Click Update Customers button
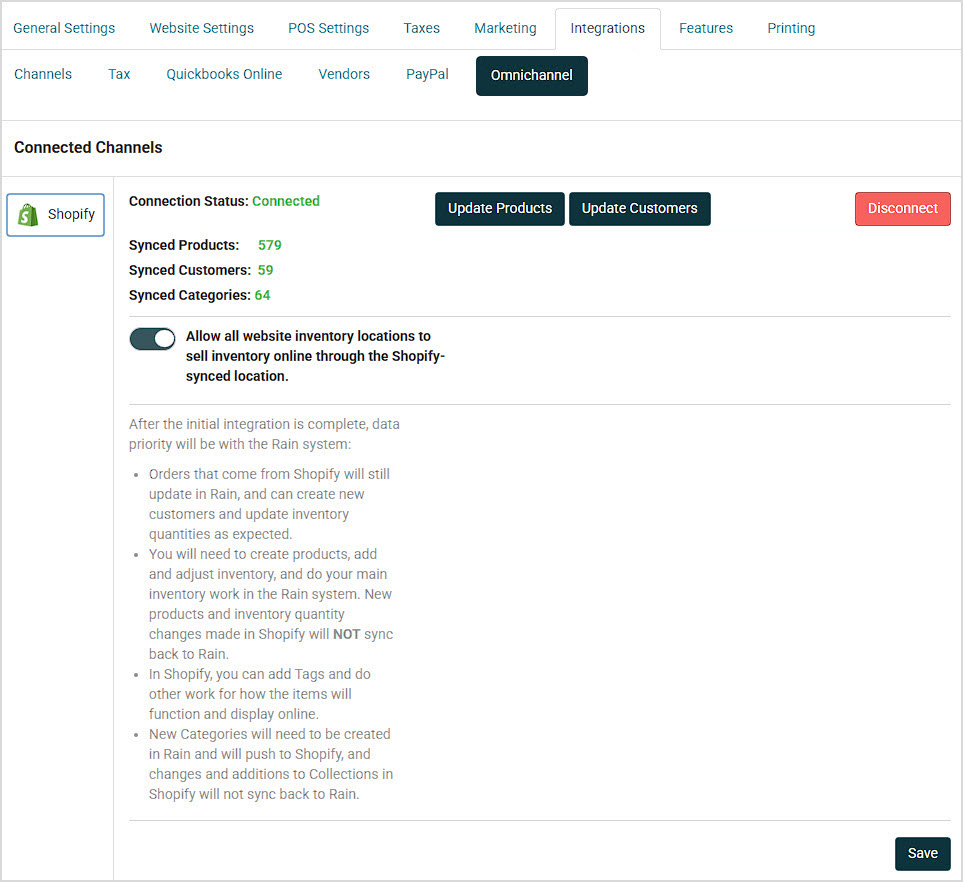Screen dimensions: 963x882 (640, 209)
